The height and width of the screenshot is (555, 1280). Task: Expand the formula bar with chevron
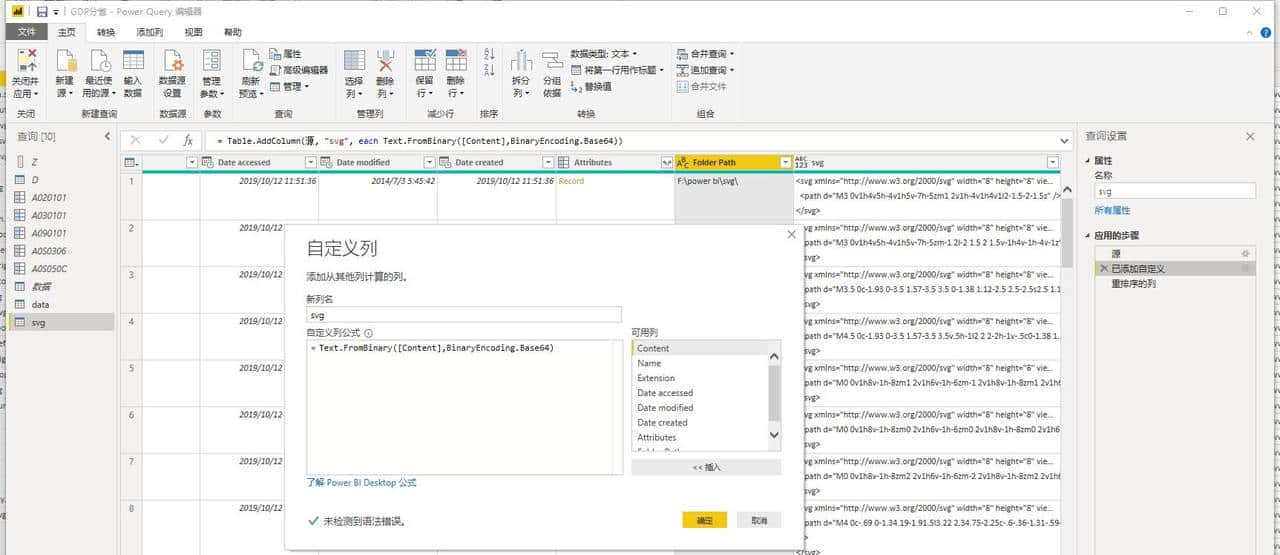coord(1062,141)
